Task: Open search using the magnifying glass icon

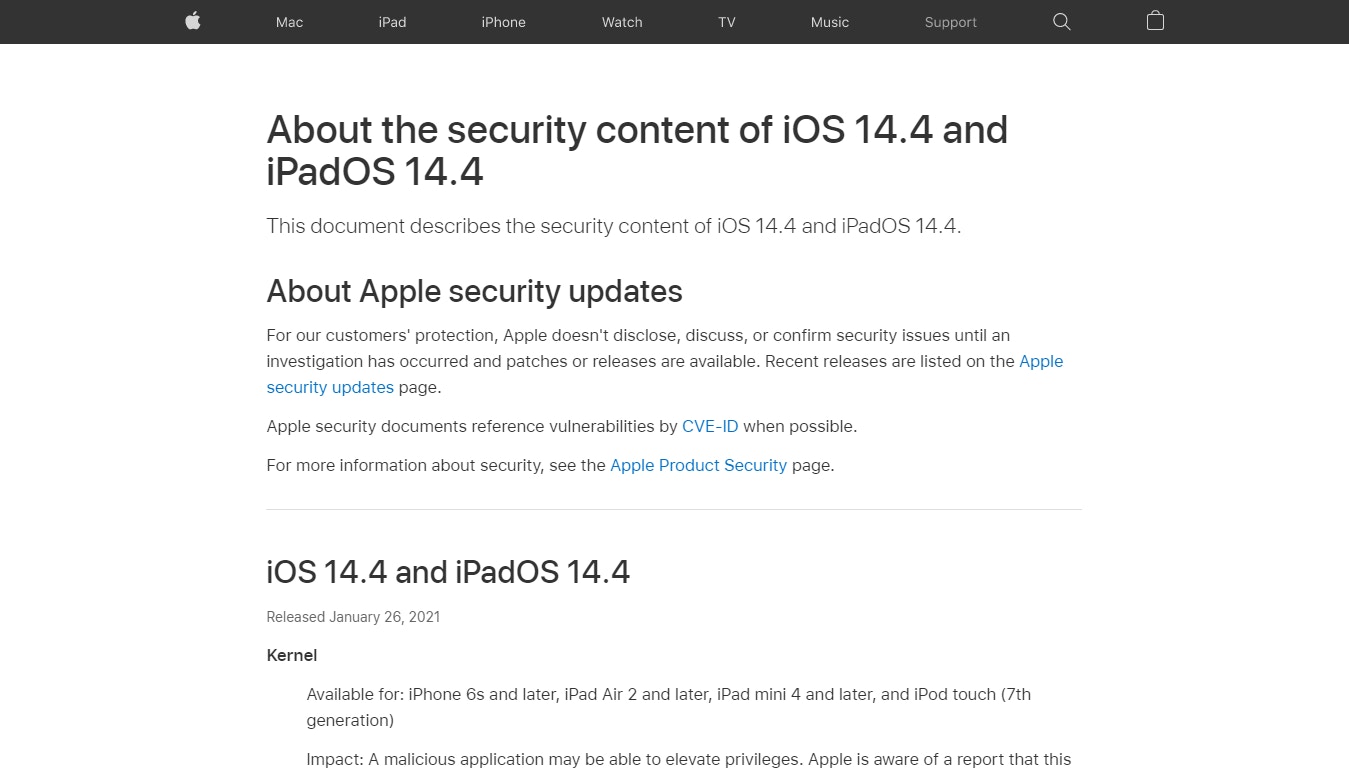Action: 1061,21
